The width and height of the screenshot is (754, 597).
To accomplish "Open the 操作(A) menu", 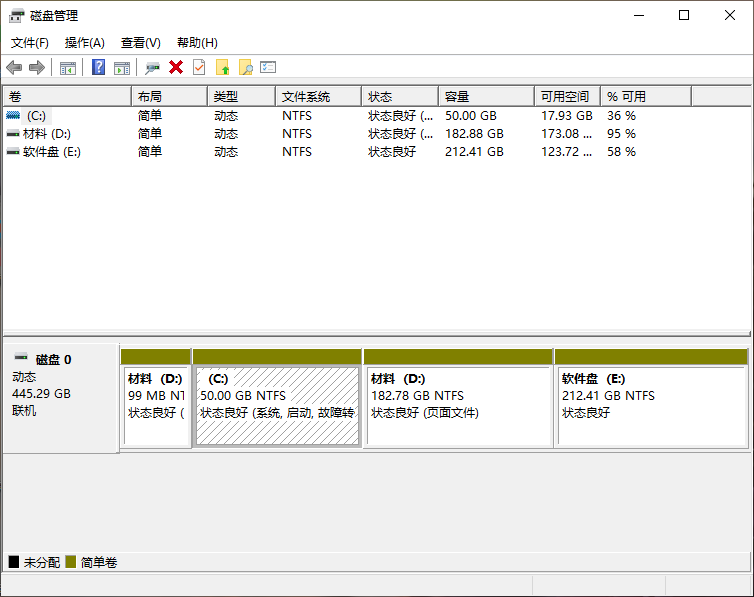I will 84,43.
